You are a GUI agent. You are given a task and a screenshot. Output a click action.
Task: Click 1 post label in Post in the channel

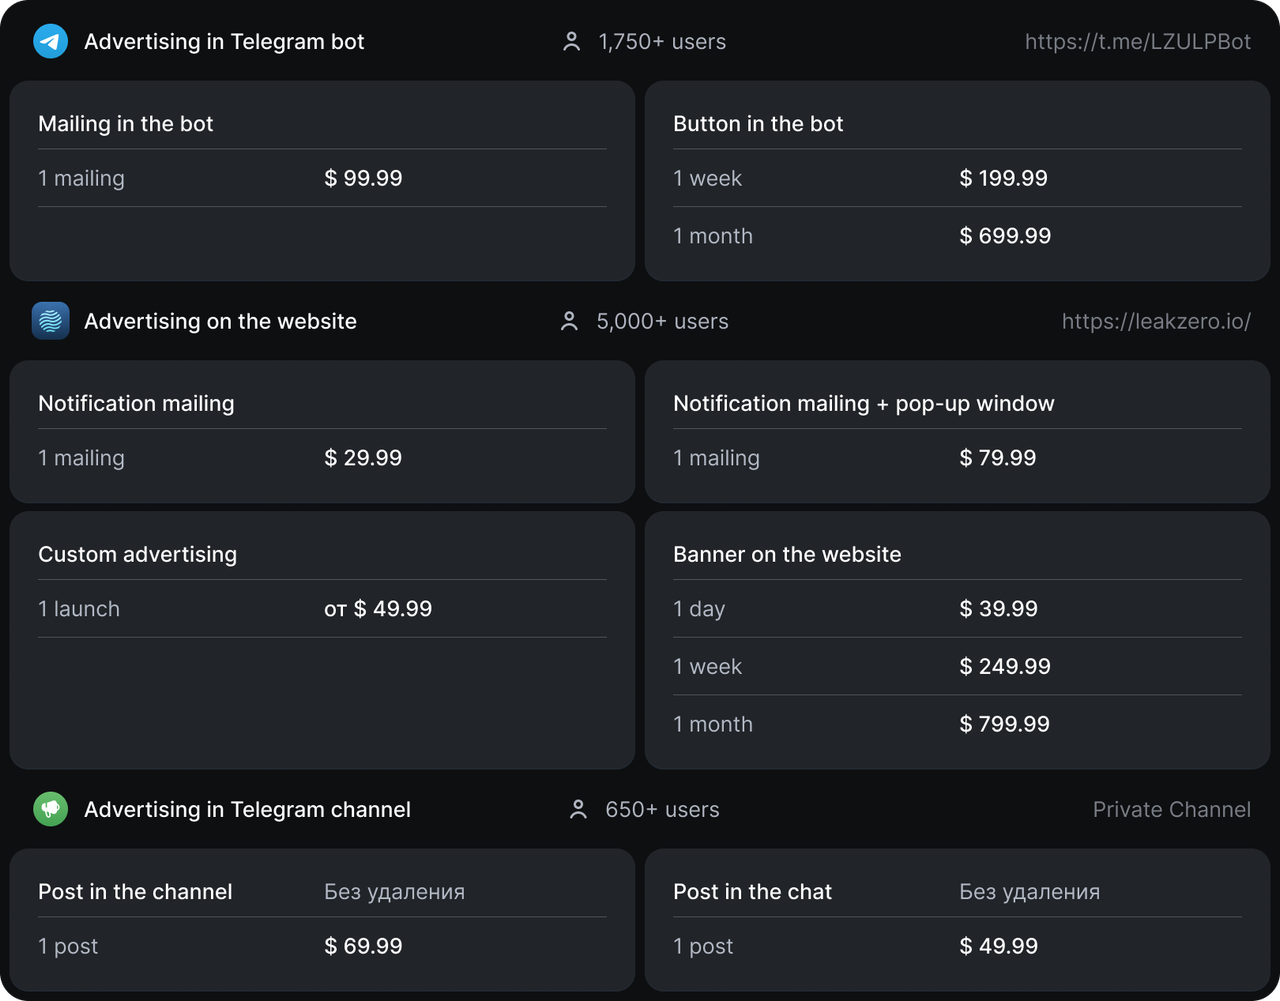(x=68, y=946)
